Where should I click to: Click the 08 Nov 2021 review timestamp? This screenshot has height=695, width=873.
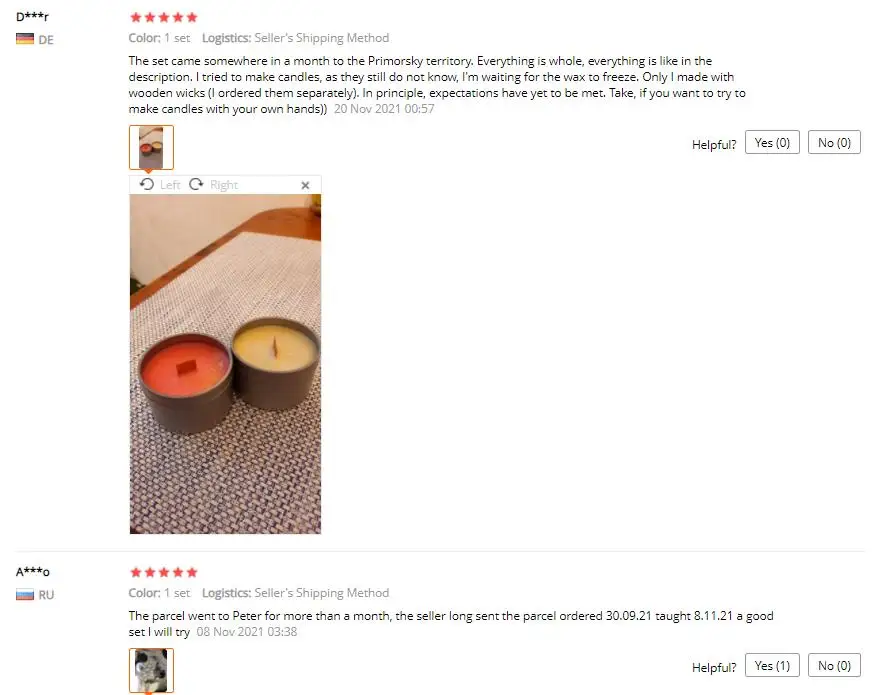click(x=247, y=632)
